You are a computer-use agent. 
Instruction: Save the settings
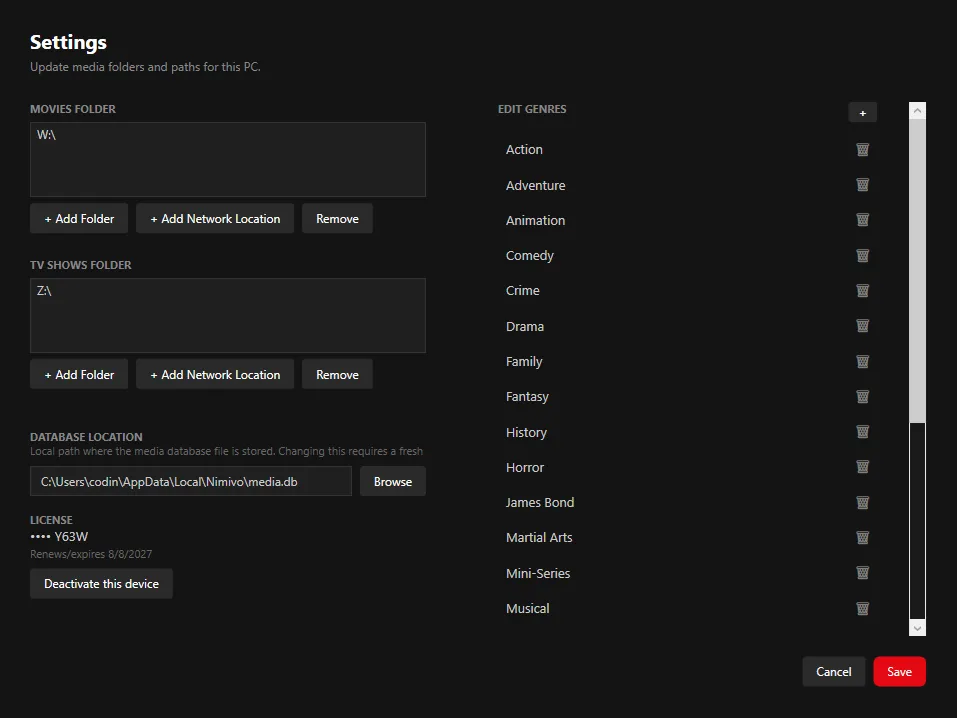(x=900, y=672)
